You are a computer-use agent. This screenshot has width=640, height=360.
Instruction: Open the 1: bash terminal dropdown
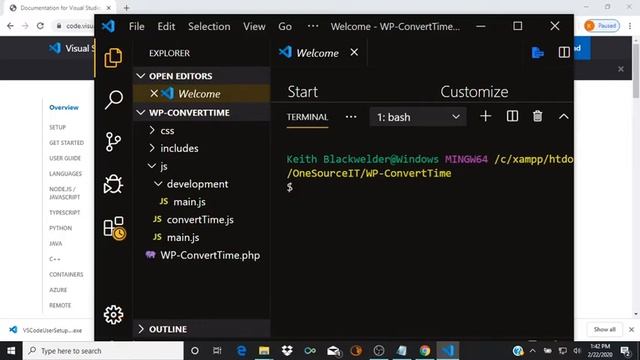[418, 117]
